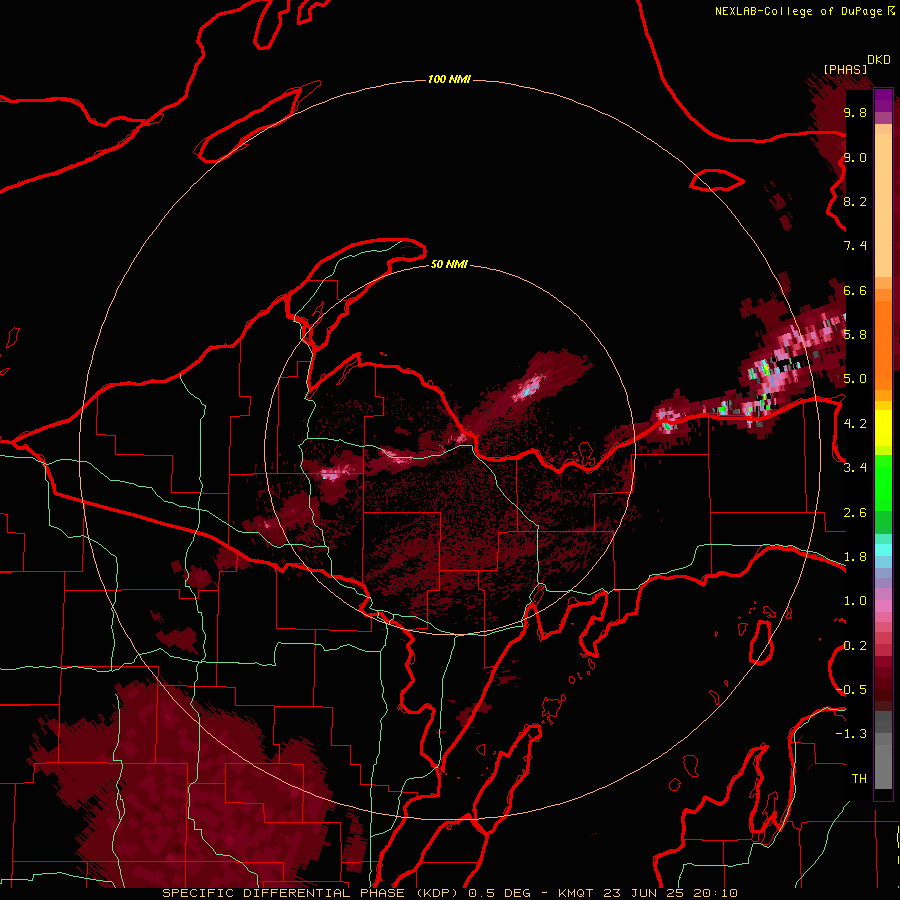
Task: Click the cyan-cored echo near the 50 NMI ring
Action: (x=529, y=387)
